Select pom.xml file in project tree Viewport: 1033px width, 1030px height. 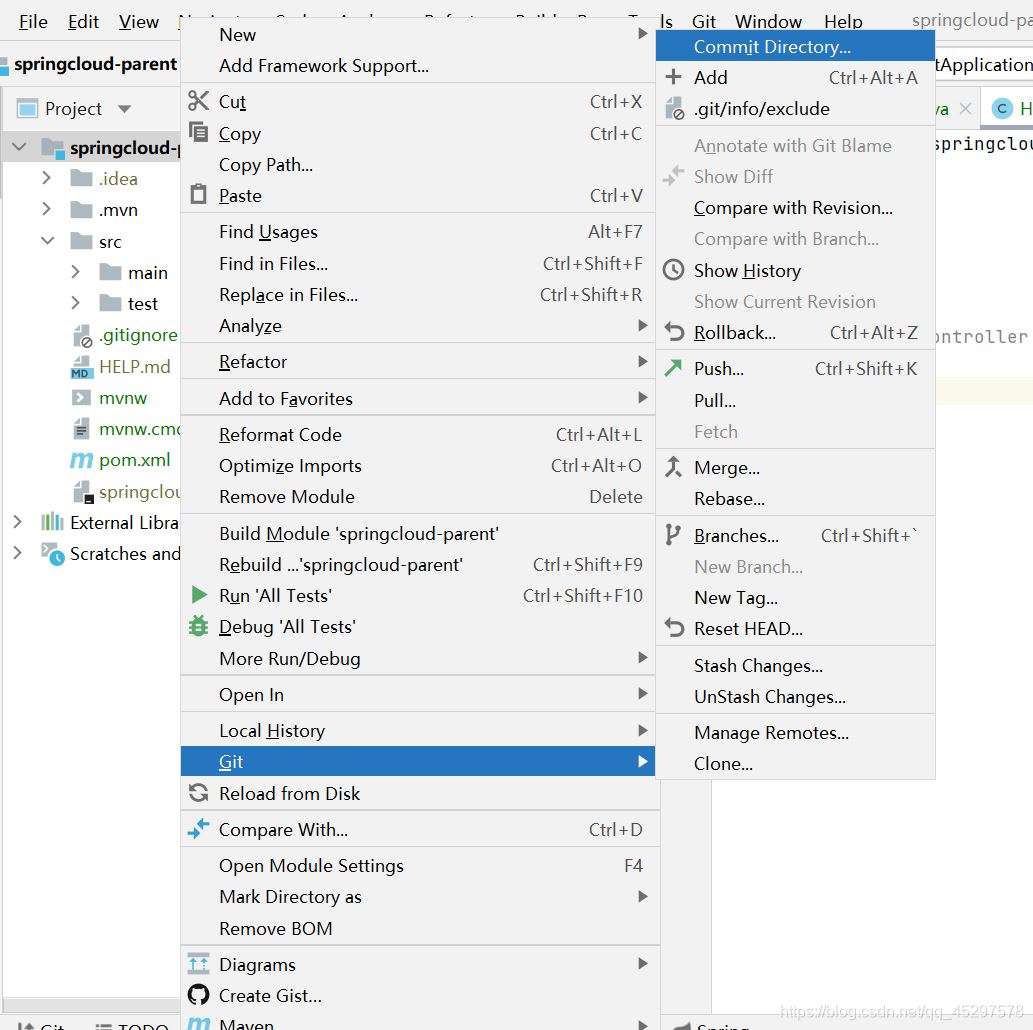click(x=134, y=460)
